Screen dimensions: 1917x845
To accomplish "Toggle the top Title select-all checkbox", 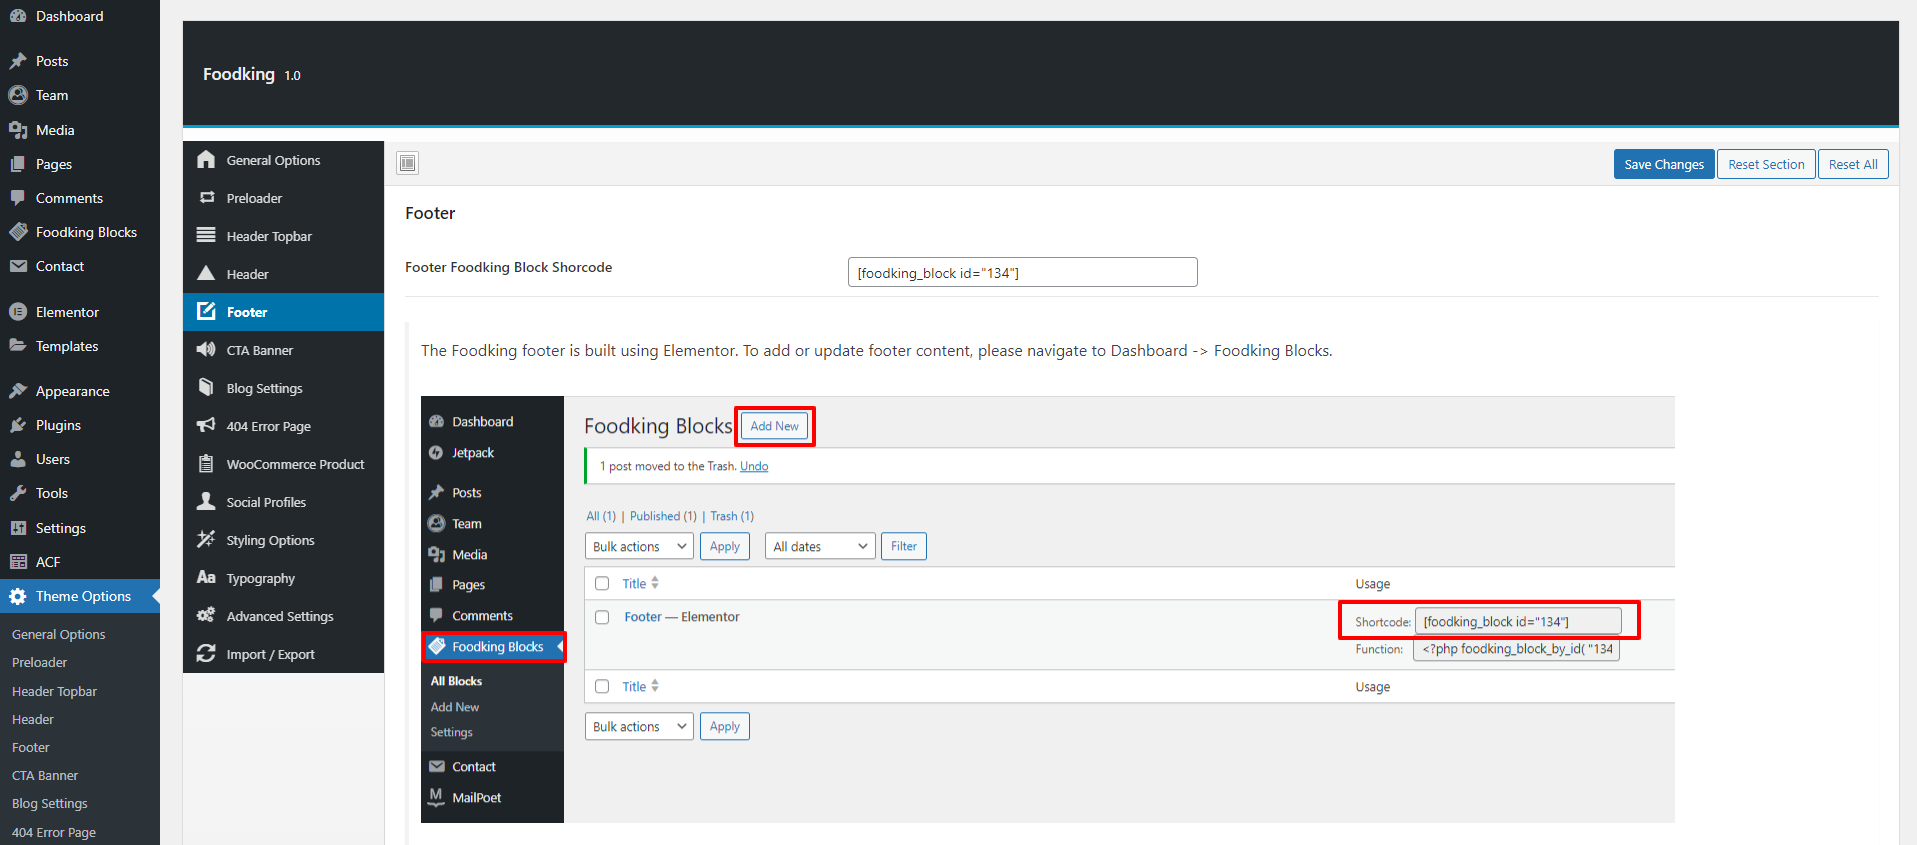I will [x=602, y=584].
